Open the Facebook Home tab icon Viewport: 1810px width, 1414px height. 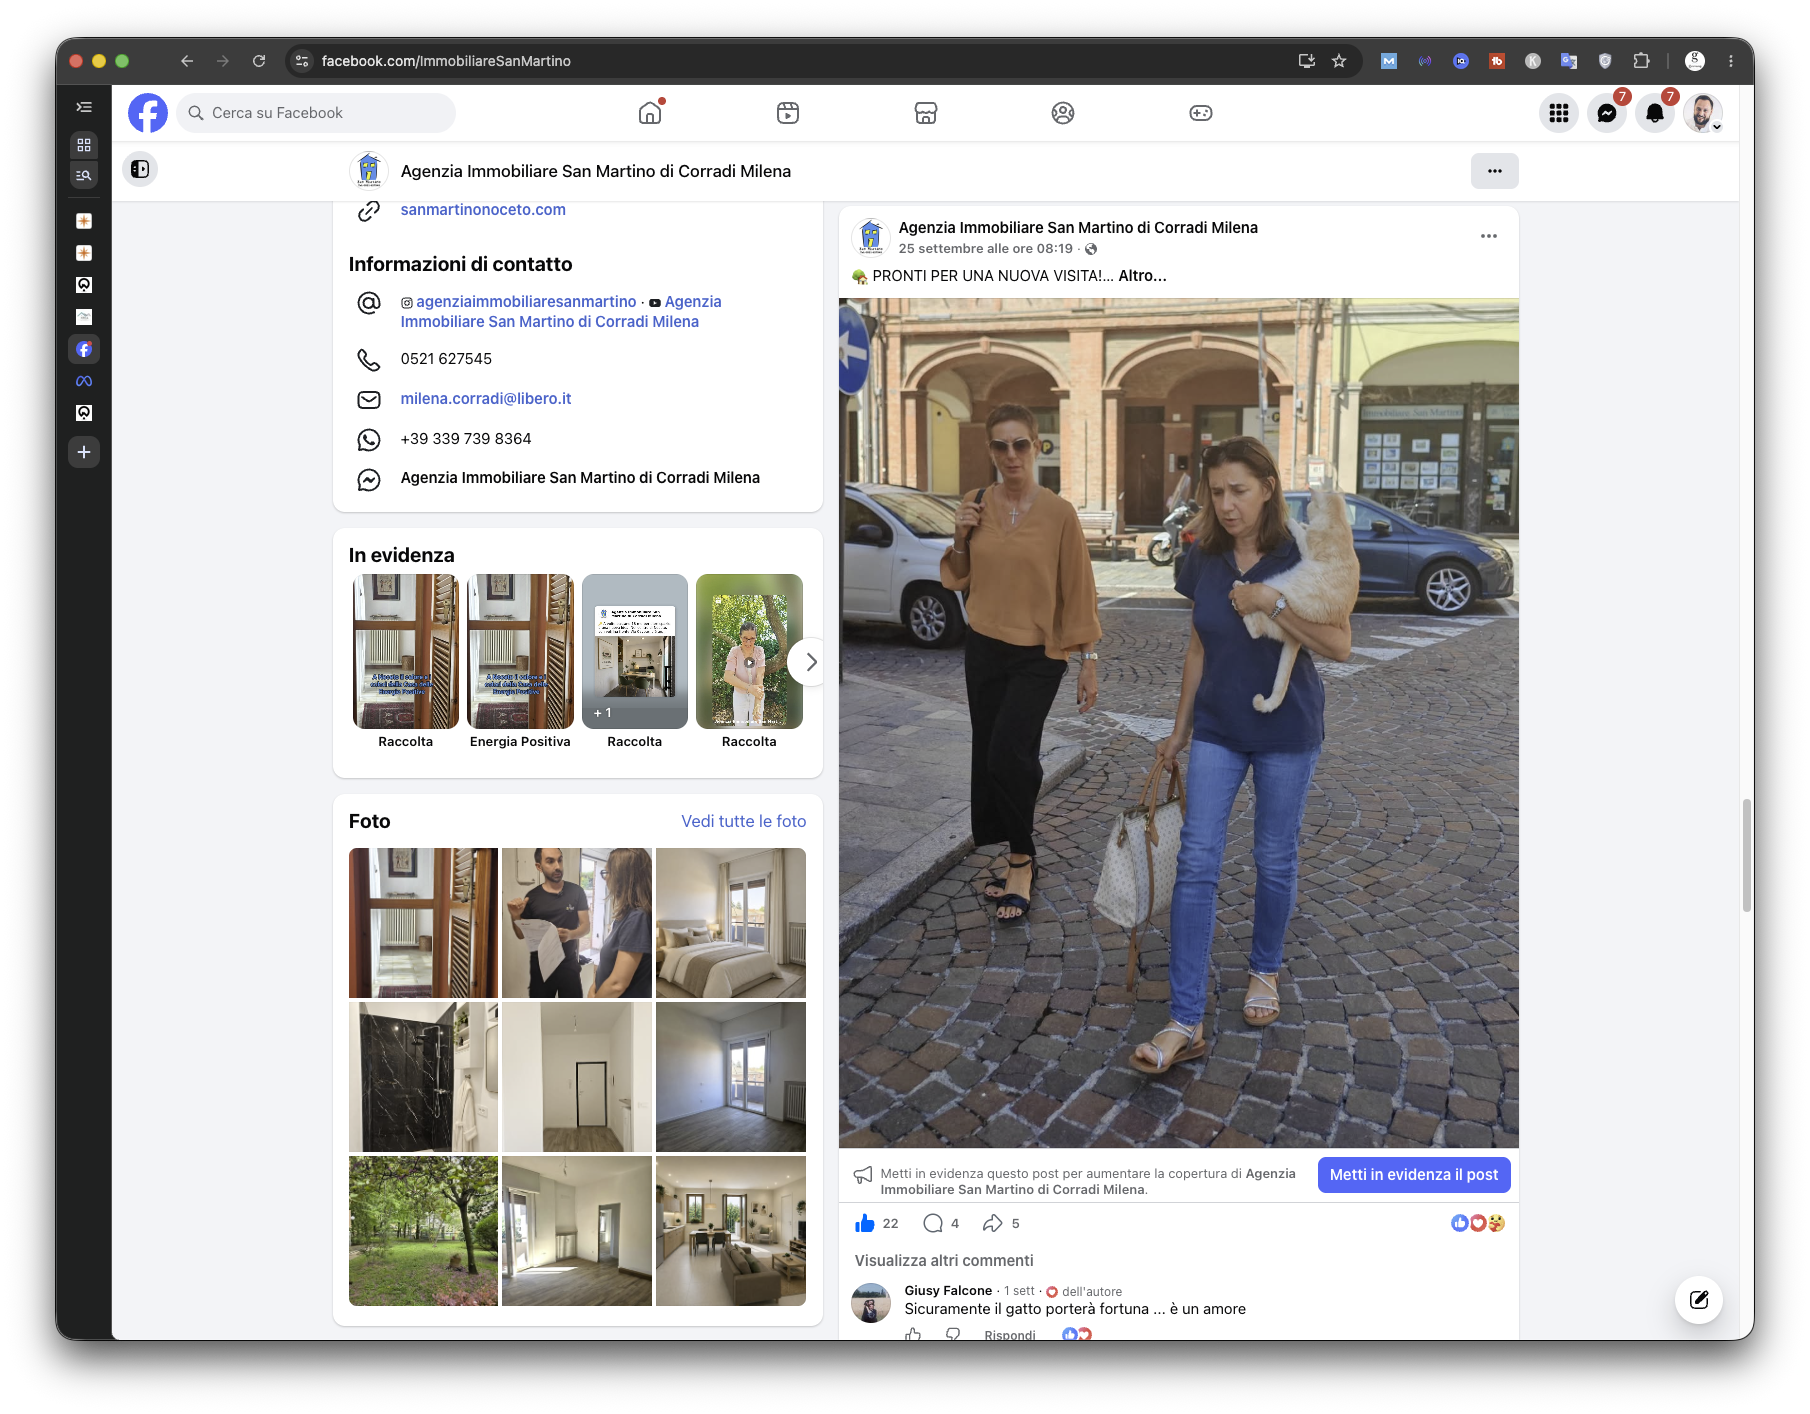[650, 113]
